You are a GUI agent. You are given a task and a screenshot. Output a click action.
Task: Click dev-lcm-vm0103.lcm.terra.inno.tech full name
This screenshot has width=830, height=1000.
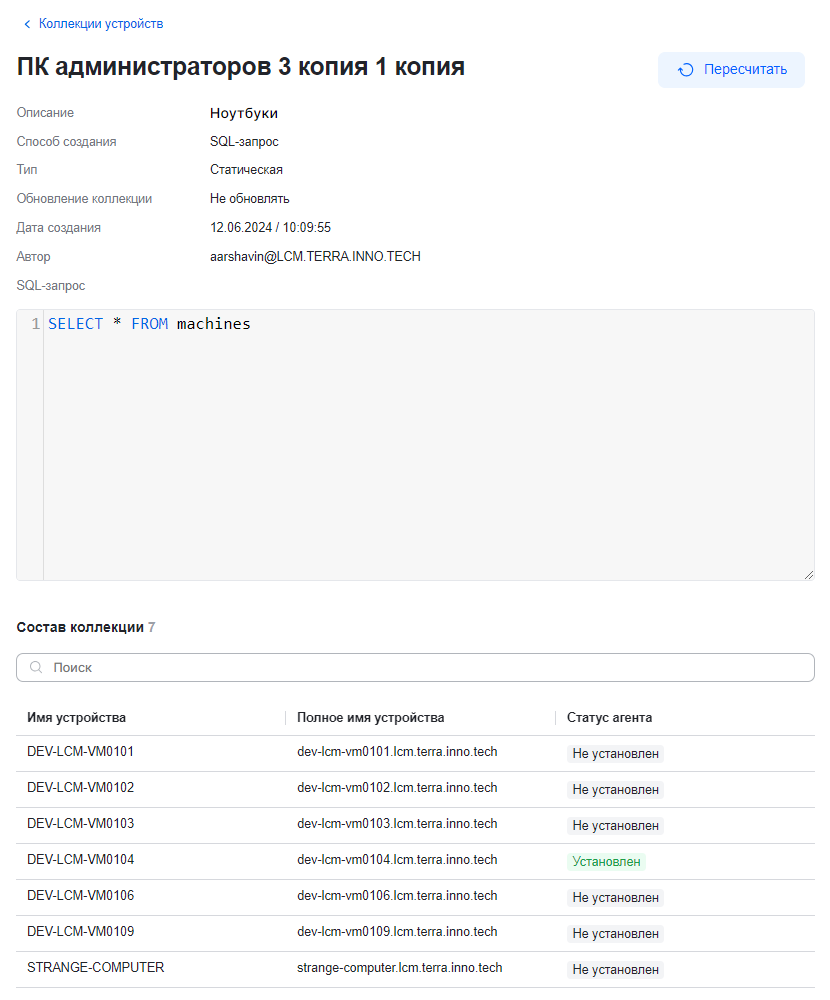(x=397, y=824)
